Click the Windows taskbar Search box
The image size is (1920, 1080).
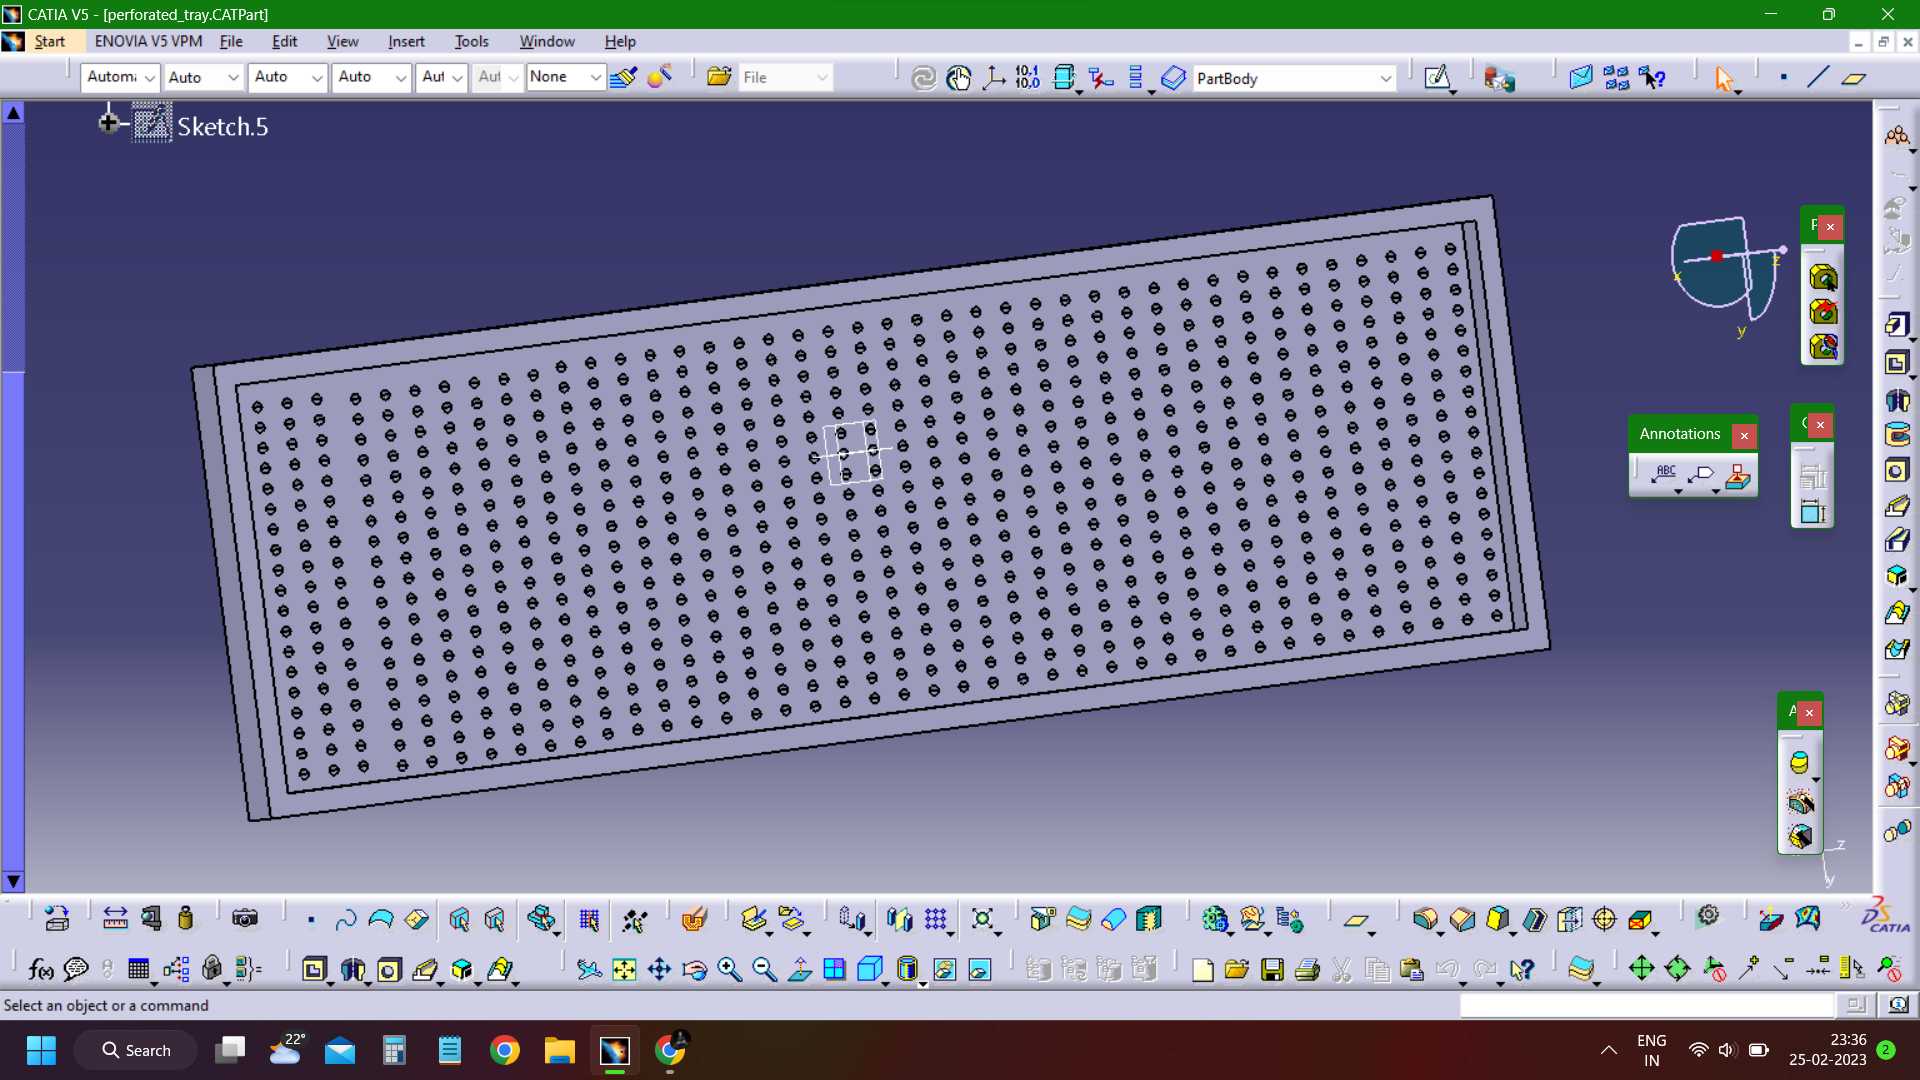point(137,1050)
